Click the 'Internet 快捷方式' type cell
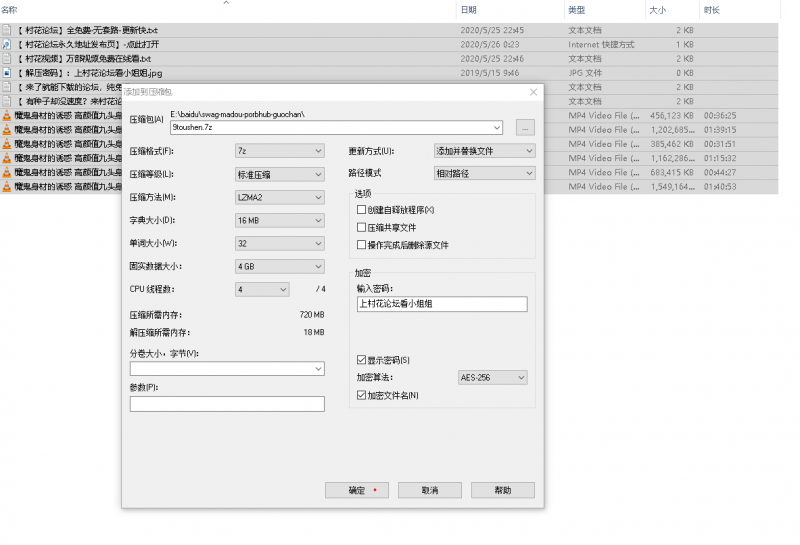 pyautogui.click(x=601, y=44)
